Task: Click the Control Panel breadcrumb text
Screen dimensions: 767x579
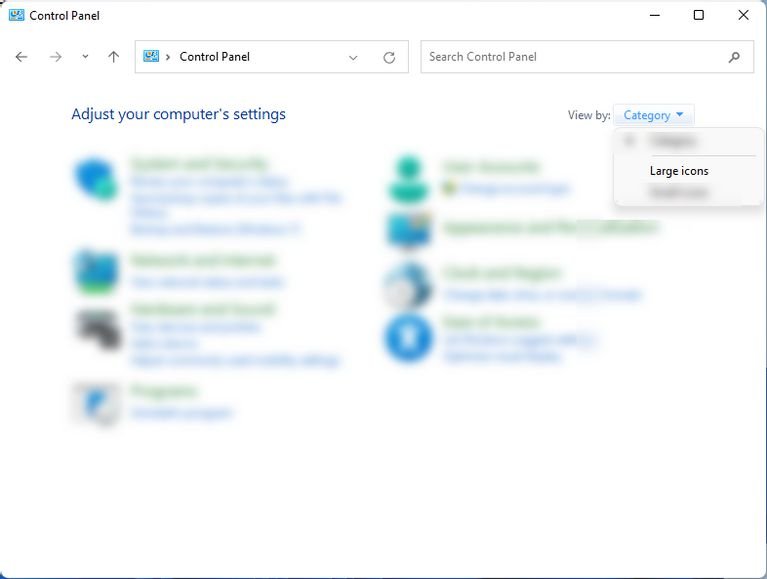Action: [x=215, y=57]
